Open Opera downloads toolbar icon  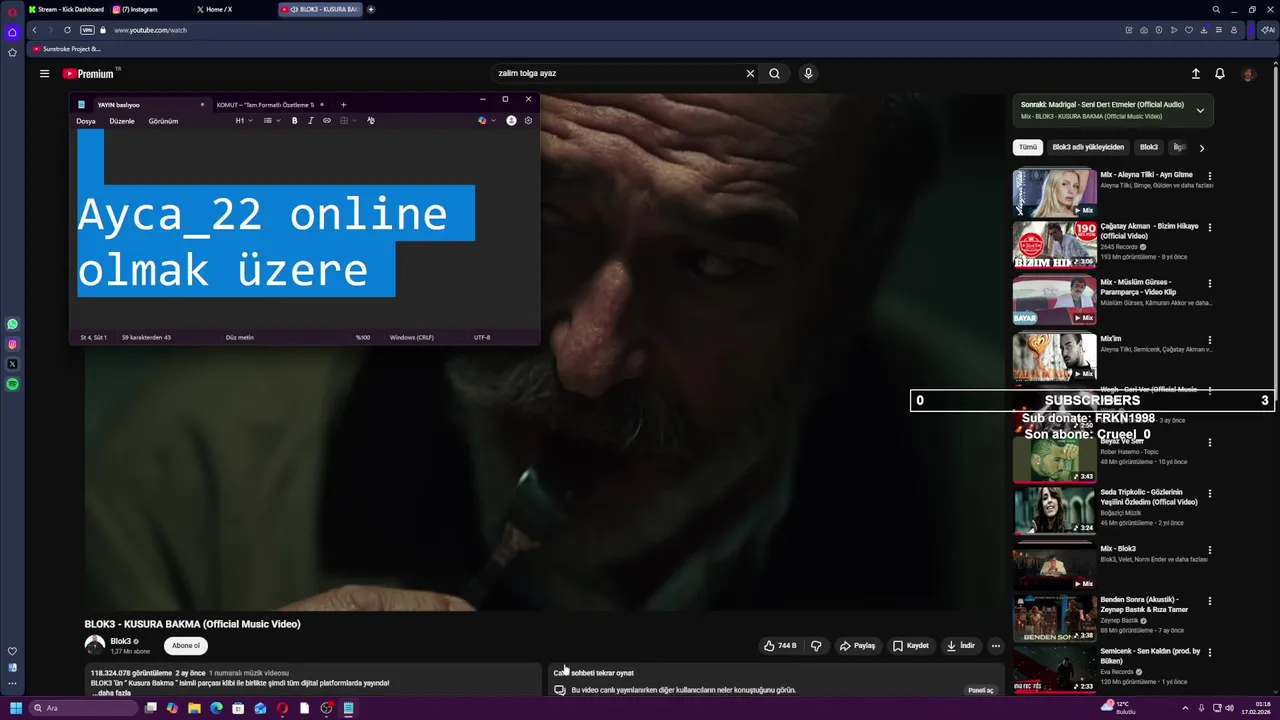[x=1204, y=30]
